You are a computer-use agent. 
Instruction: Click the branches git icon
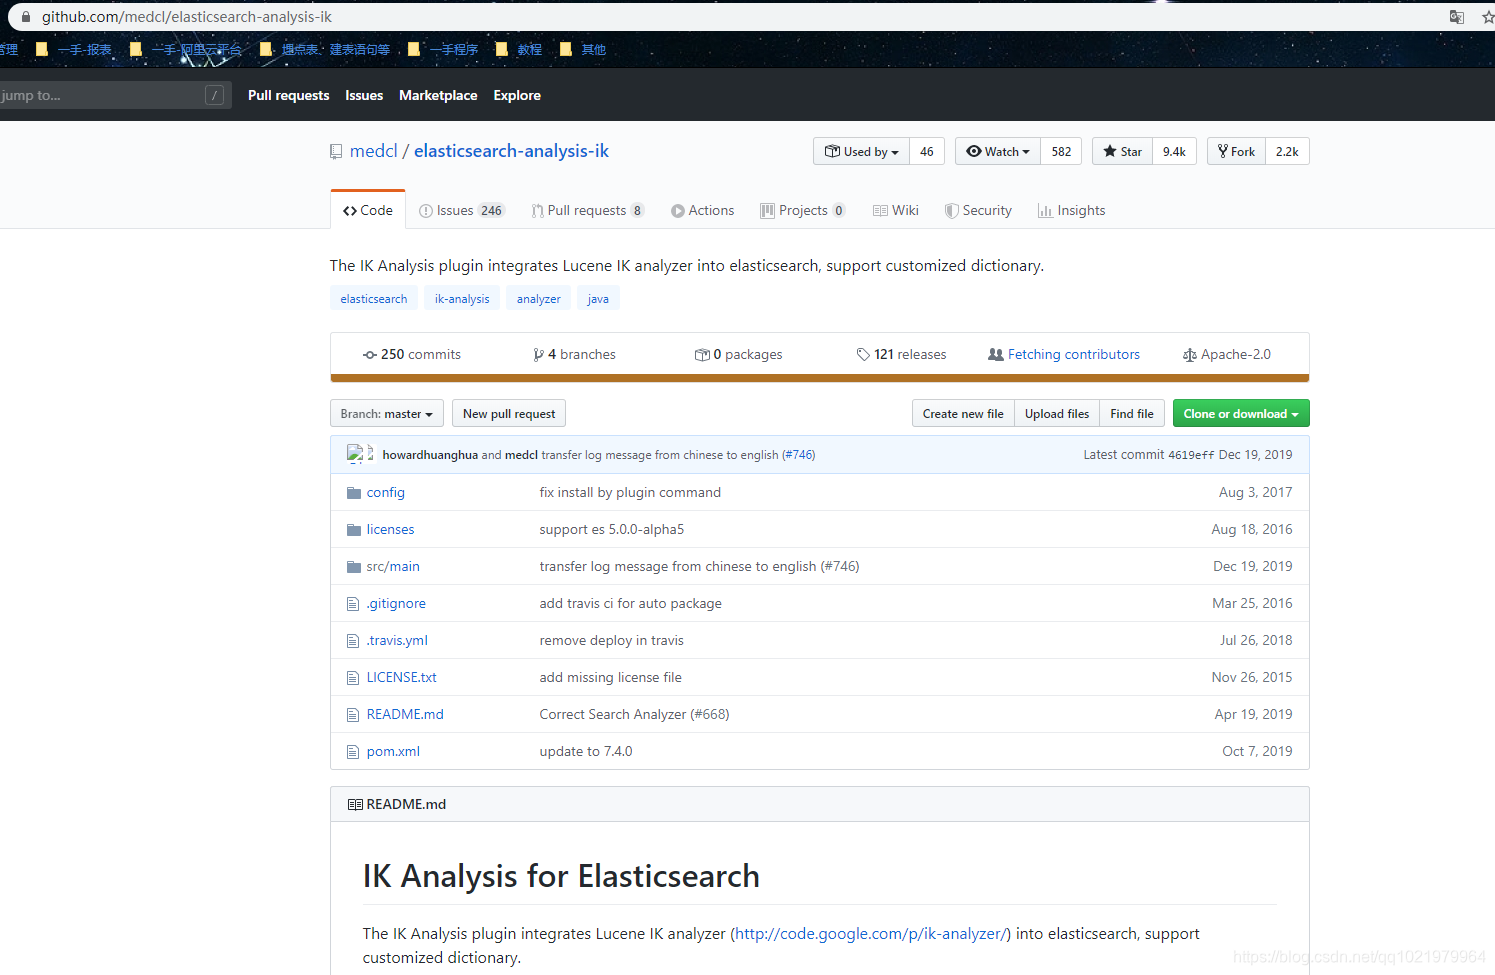tap(539, 355)
